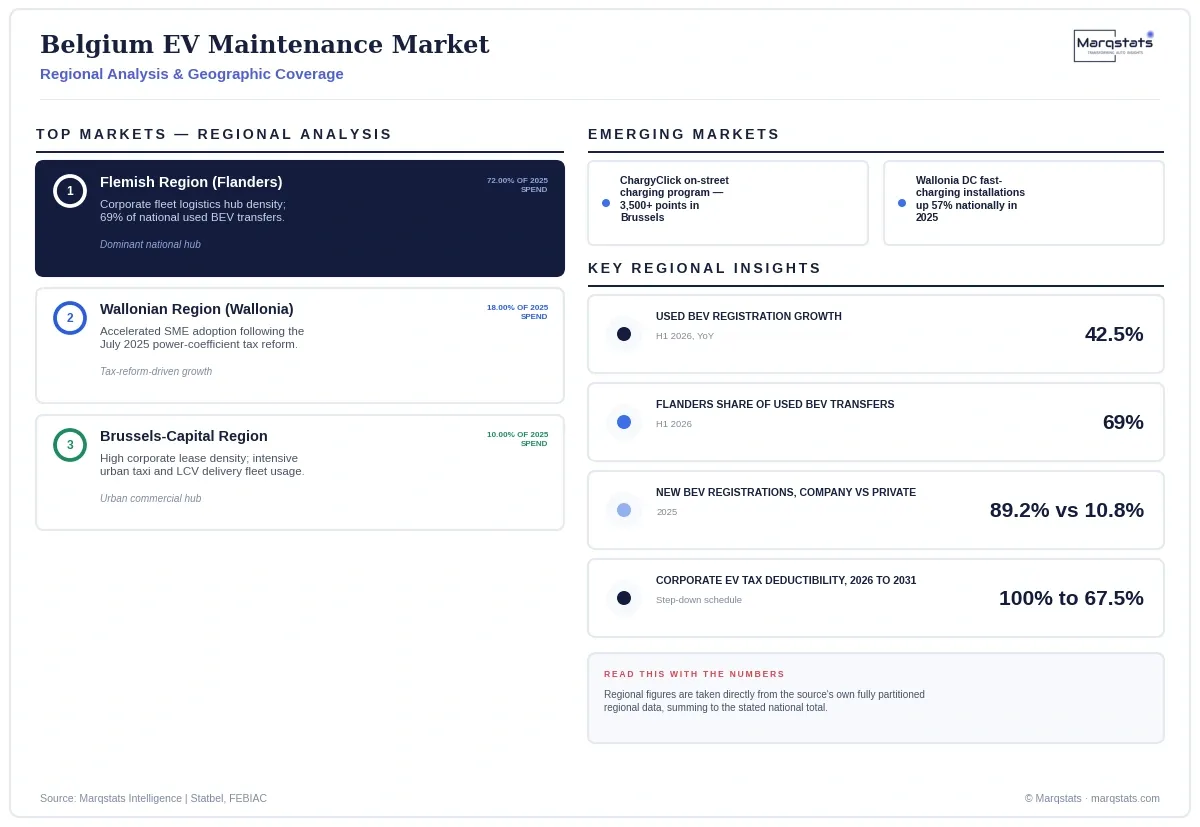Click the Flanders description about corporate fleet logistics
The width and height of the screenshot is (1200, 827).
pyautogui.click(x=193, y=211)
